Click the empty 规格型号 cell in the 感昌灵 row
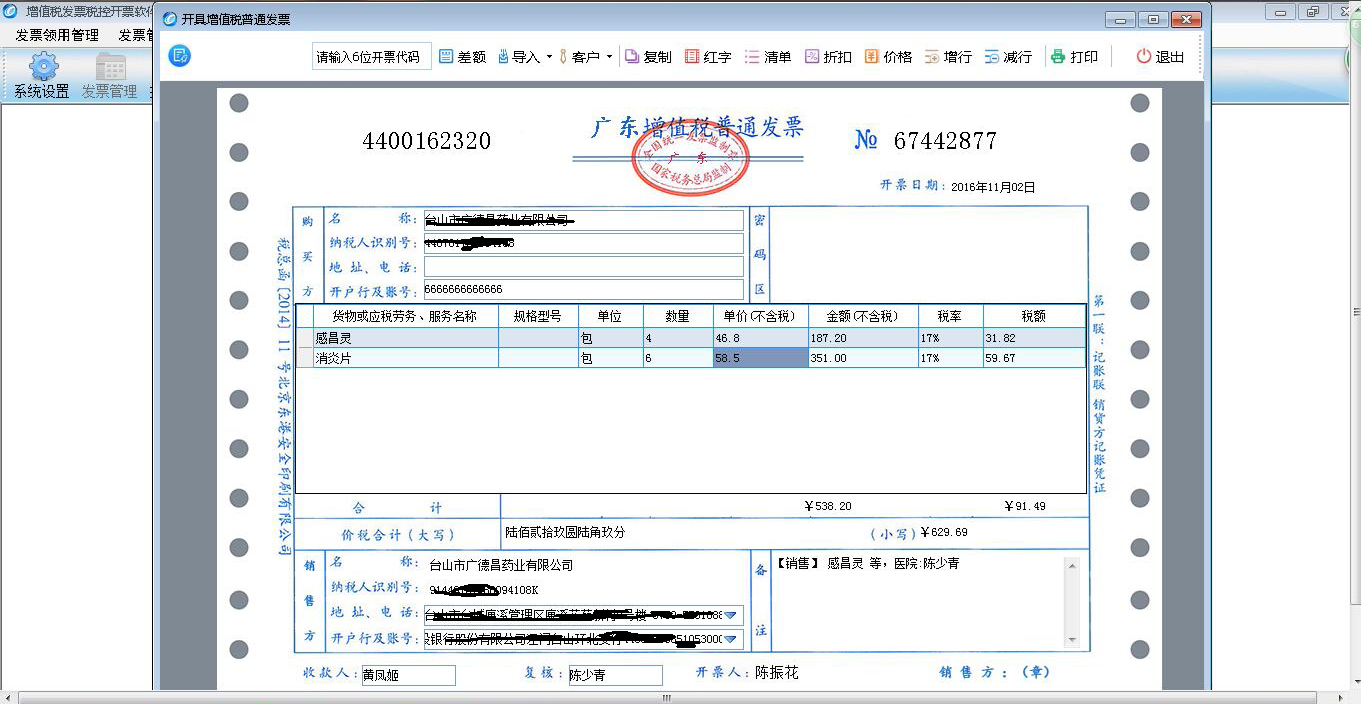Screen dimensions: 1361x704 coord(538,339)
